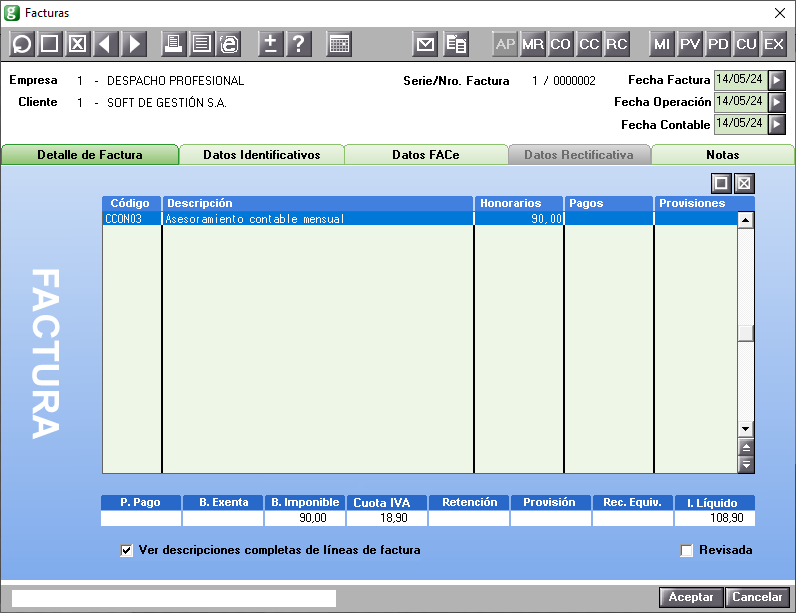Image resolution: width=796 pixels, height=613 pixels.
Task: Click the crossed box delete toolbar icon
Action: tap(78, 44)
